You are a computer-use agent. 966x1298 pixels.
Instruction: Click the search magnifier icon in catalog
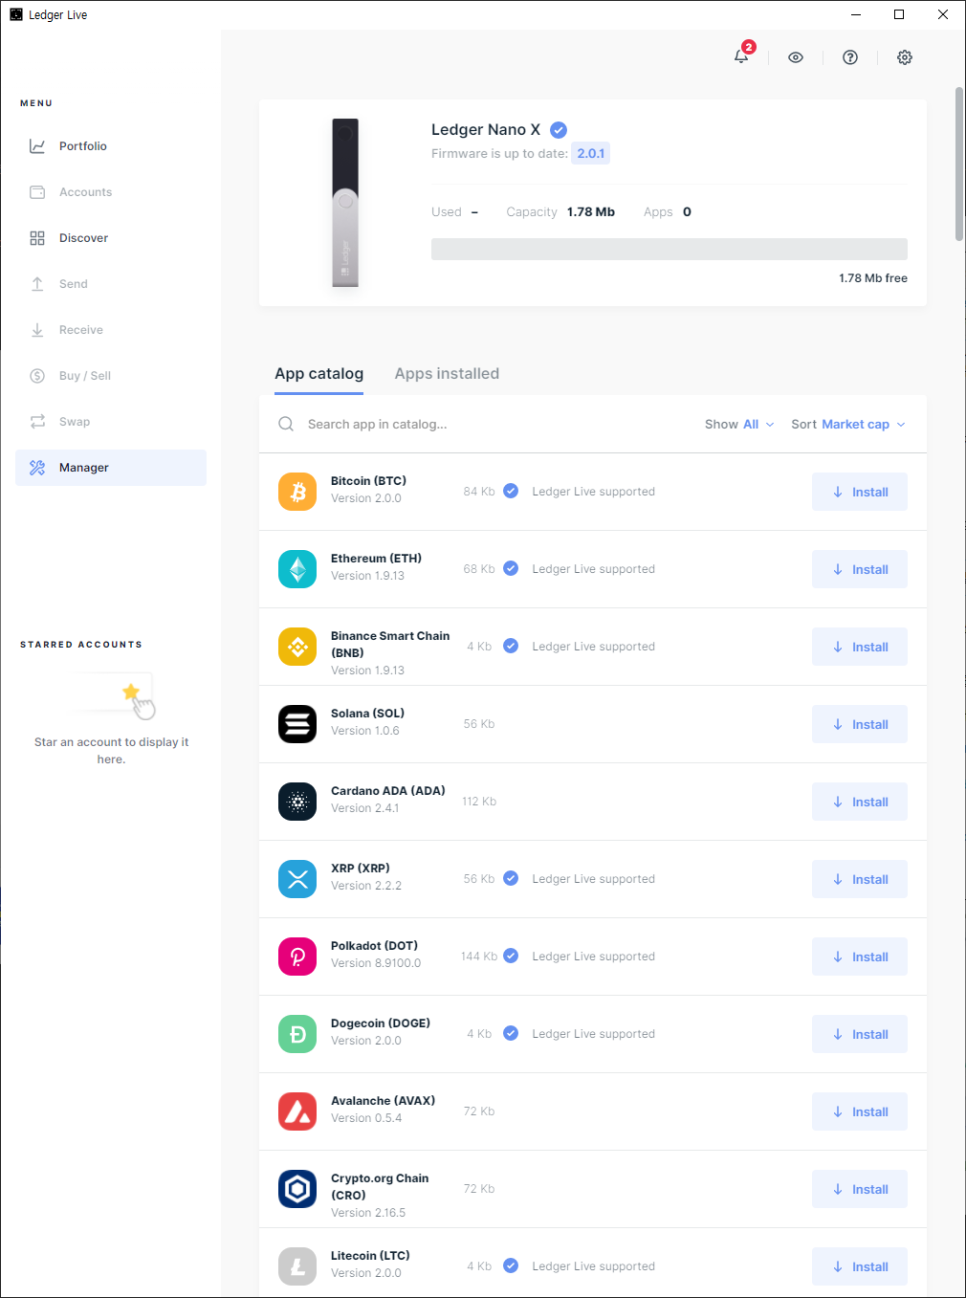pyautogui.click(x=286, y=424)
